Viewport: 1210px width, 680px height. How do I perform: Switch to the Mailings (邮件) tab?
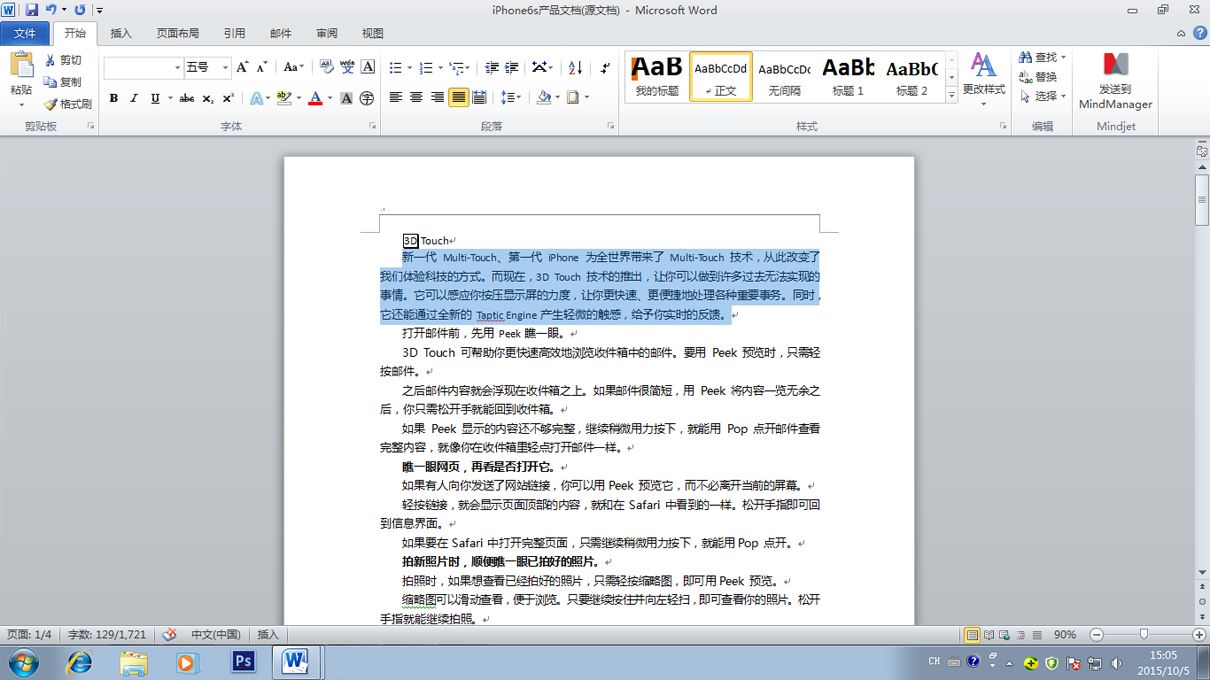[281, 33]
